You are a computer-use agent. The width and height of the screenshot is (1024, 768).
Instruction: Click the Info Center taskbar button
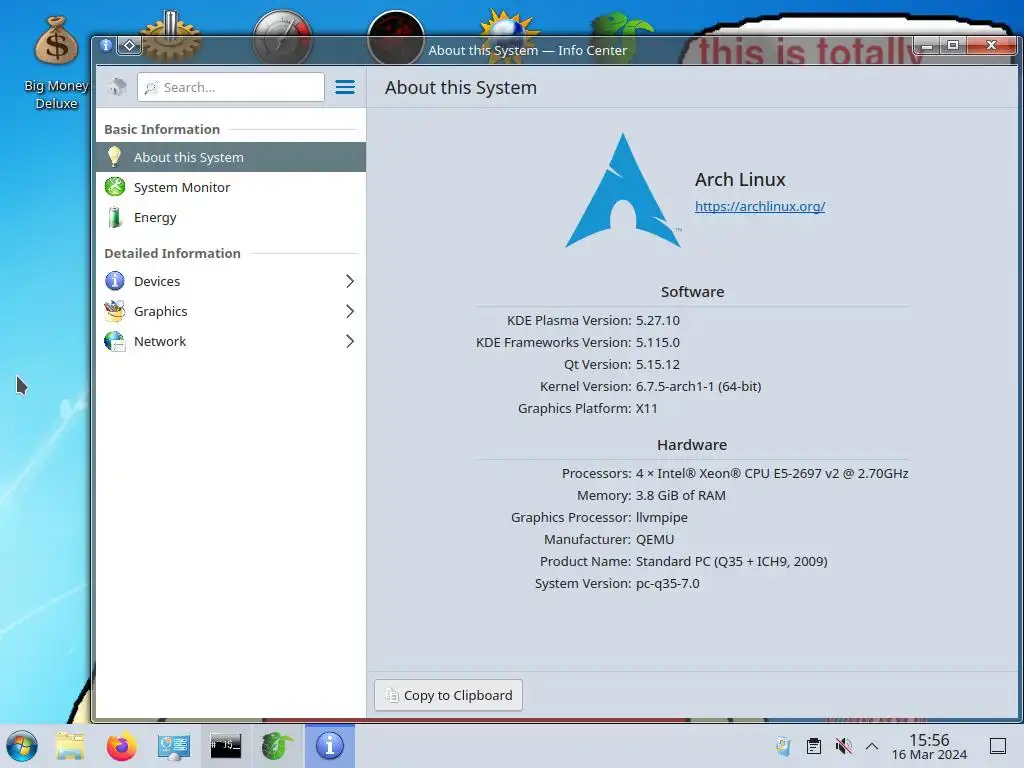click(330, 746)
